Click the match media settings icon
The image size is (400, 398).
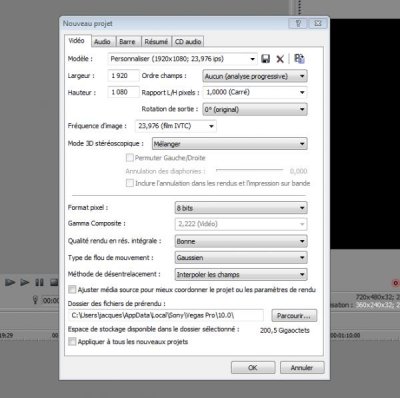299,59
